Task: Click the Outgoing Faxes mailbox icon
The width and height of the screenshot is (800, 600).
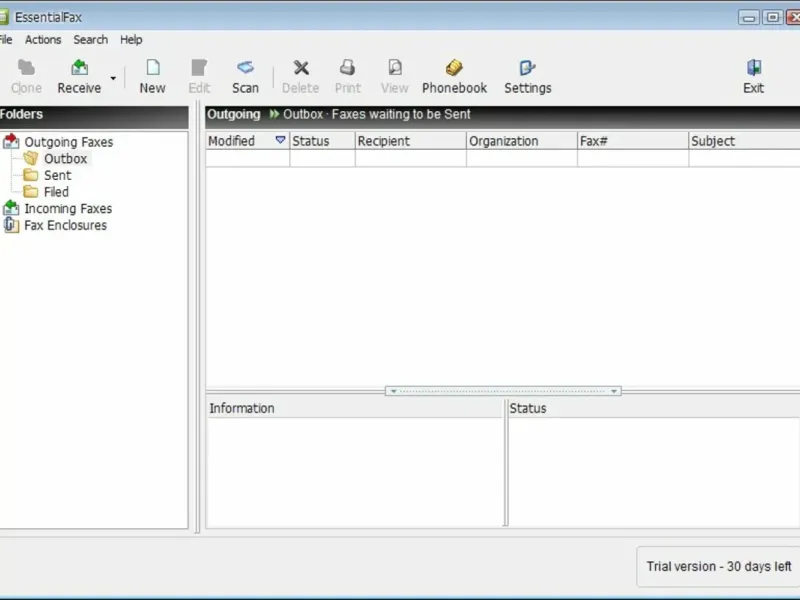Action: coord(11,141)
